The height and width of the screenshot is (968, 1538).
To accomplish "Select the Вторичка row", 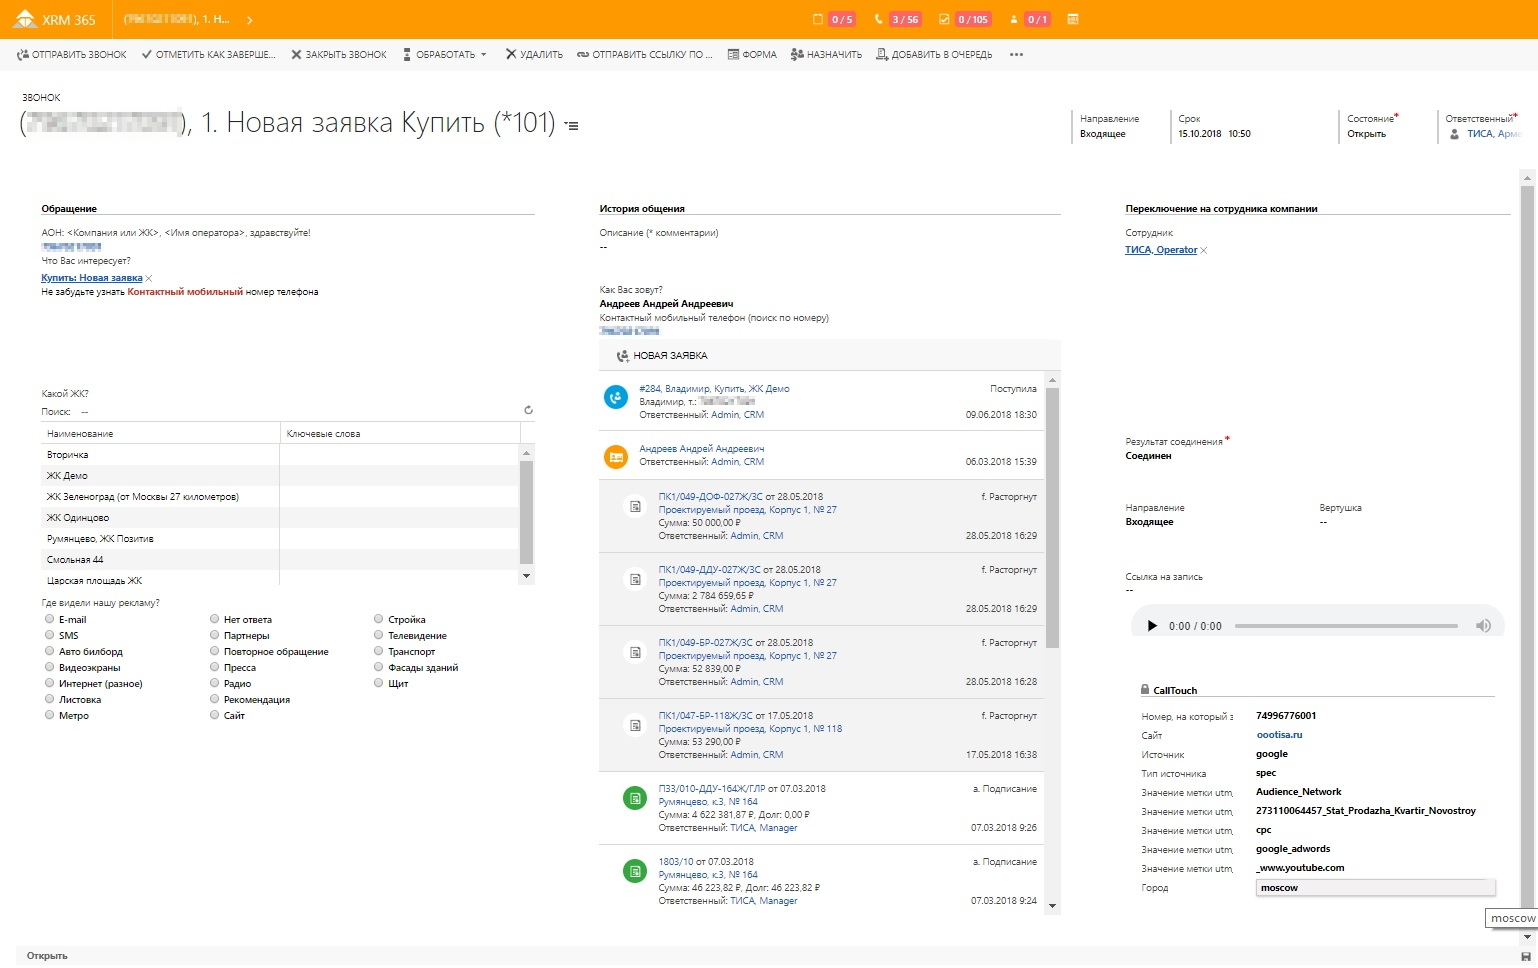I will click(x=280, y=455).
